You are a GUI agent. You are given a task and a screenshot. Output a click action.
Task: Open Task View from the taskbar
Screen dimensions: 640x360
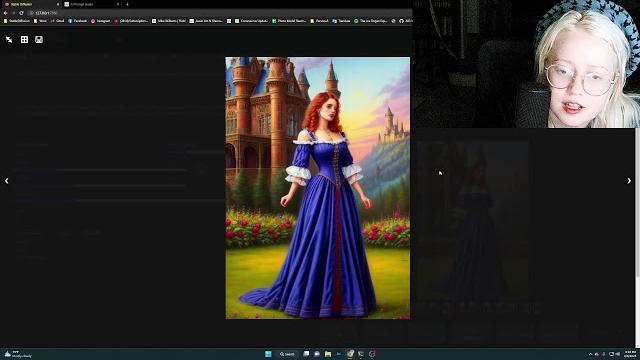(x=306, y=354)
